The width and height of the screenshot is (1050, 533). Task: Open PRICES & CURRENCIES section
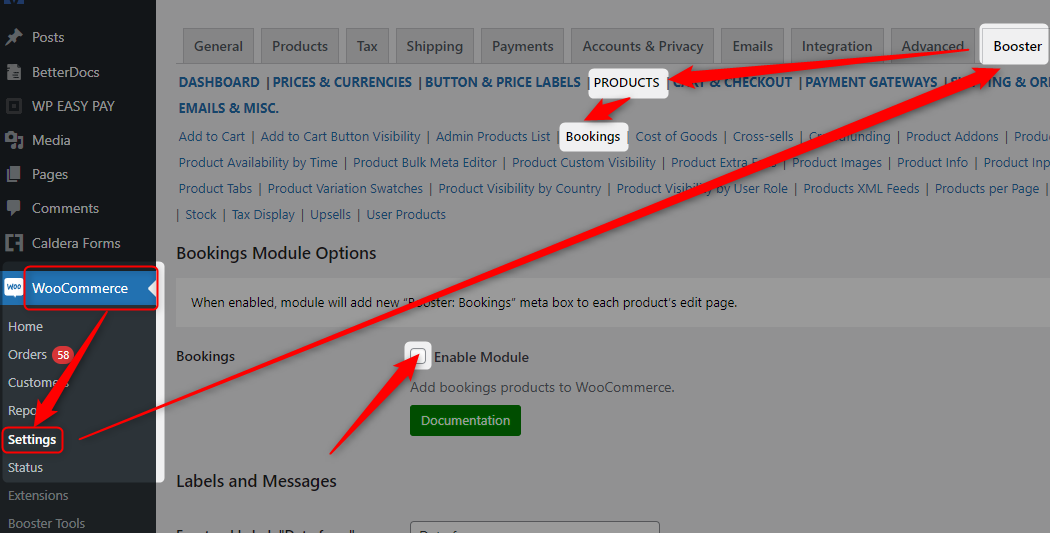(342, 82)
